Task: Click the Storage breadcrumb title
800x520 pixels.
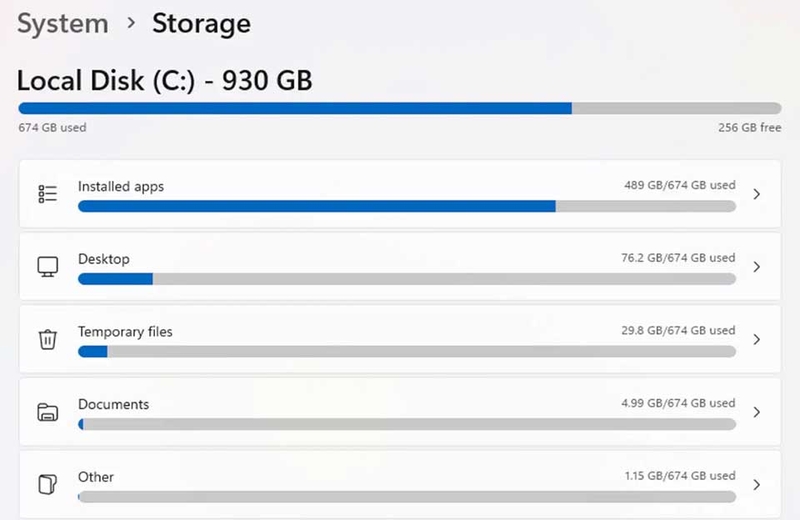Action: pos(202,23)
